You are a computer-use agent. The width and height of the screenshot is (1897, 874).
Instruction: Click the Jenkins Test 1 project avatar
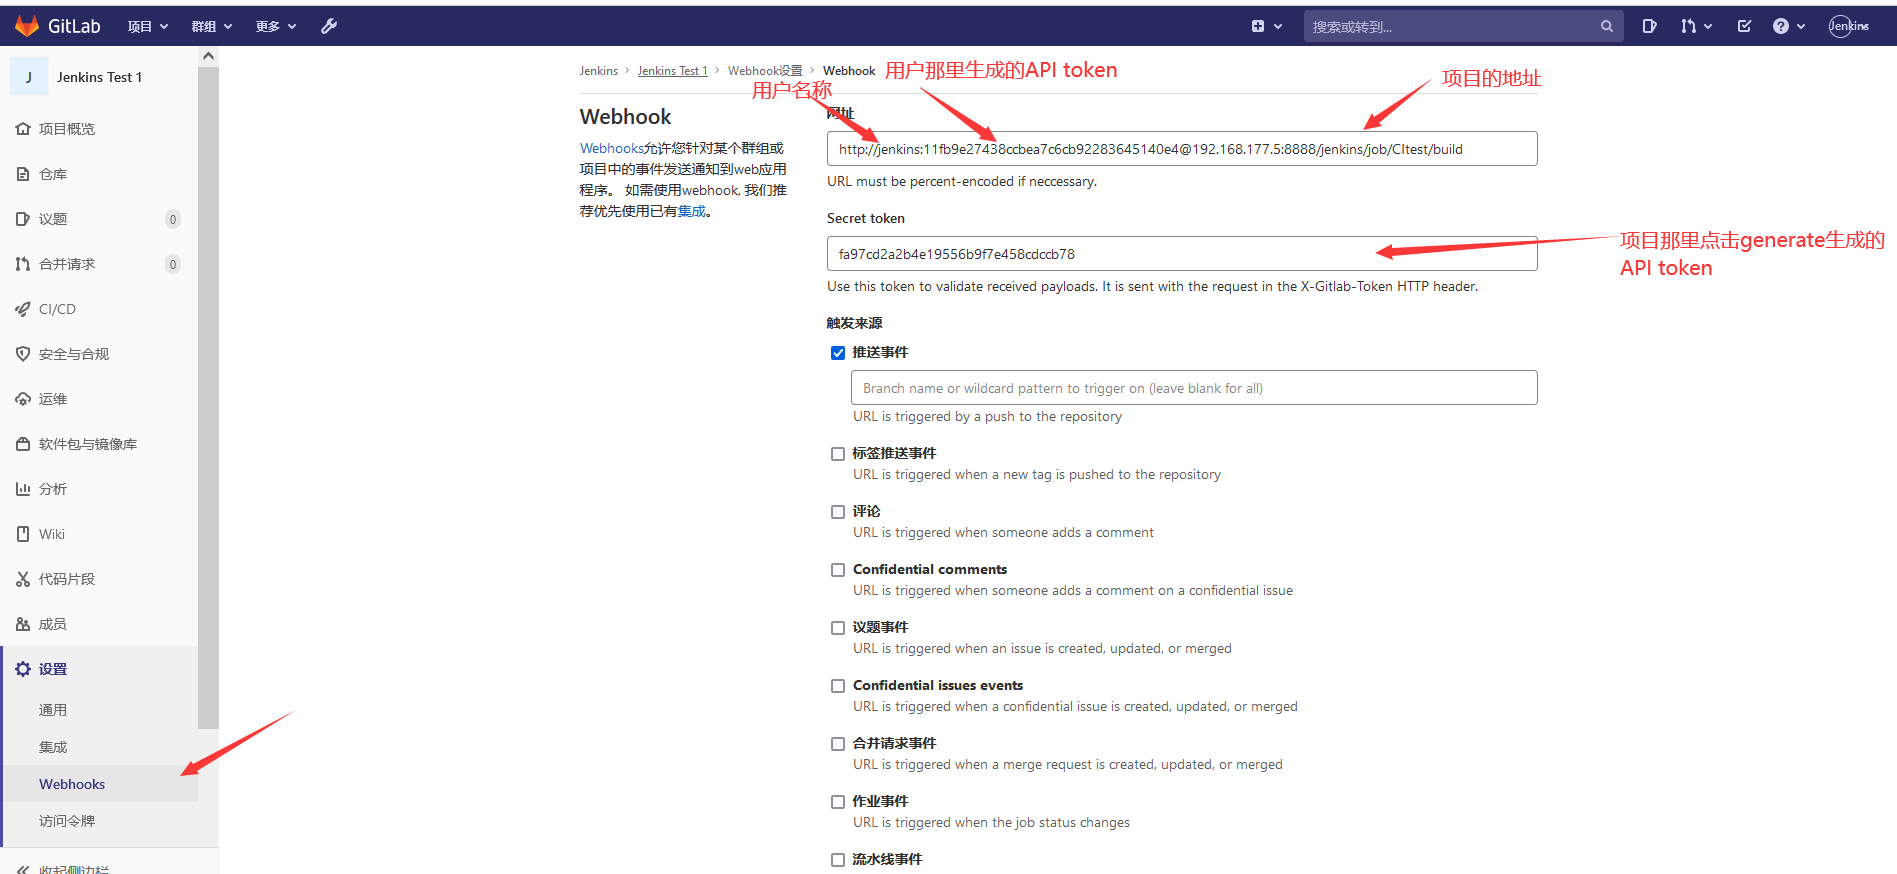point(29,77)
